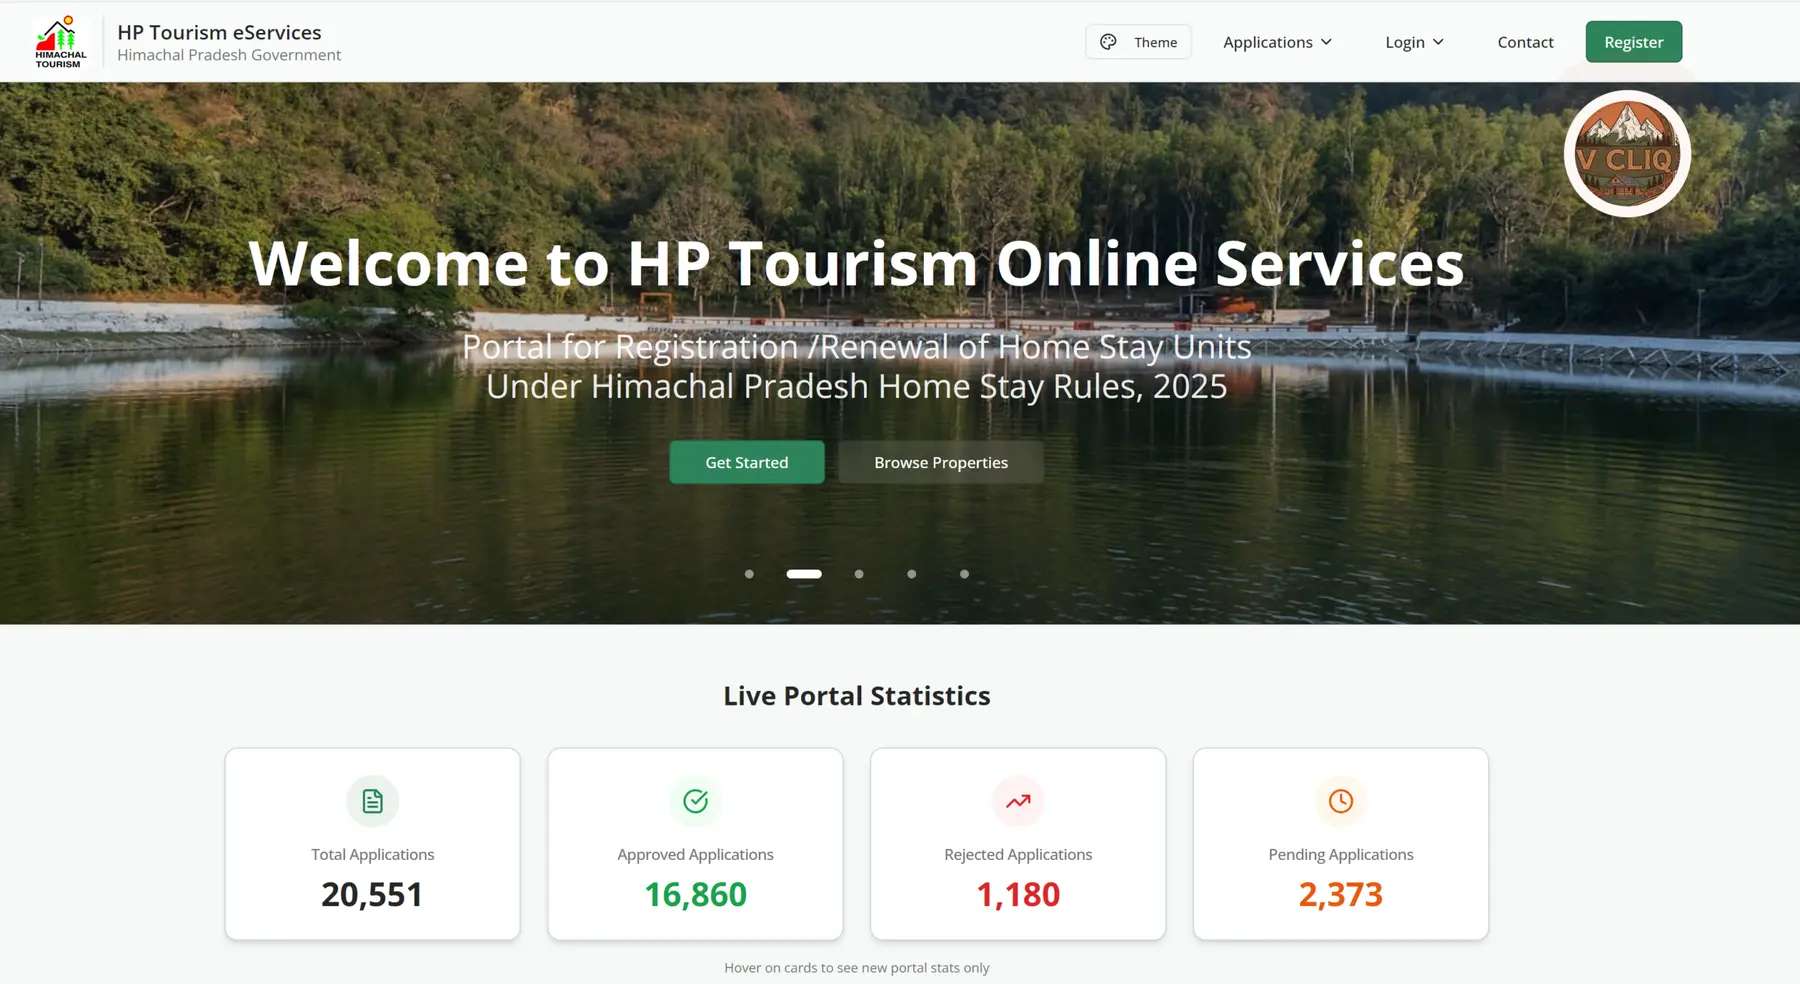This screenshot has height=984, width=1800.
Task: Activate the last carousel indicator
Action: click(964, 574)
